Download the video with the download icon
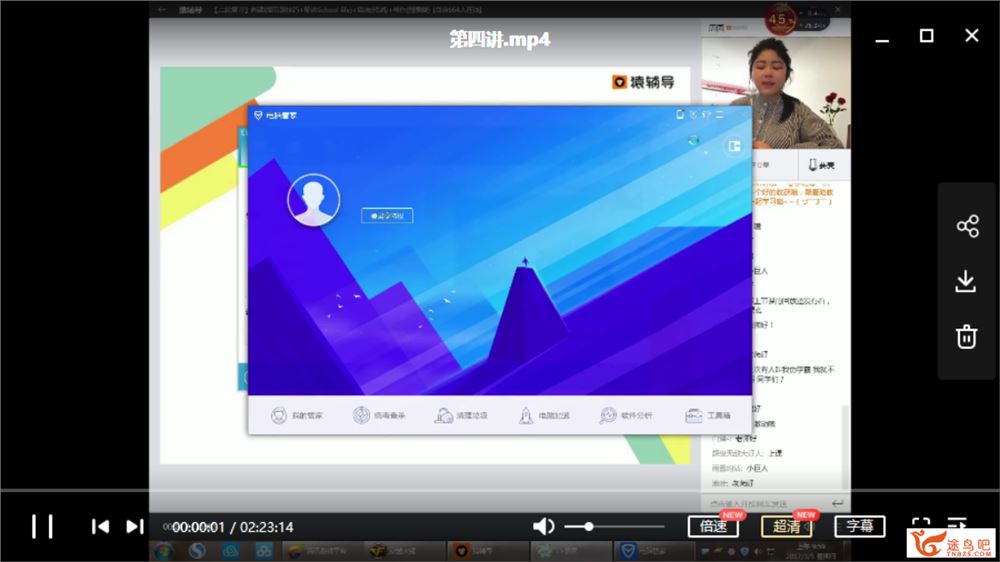Image resolution: width=1000 pixels, height=562 pixels. 966,281
